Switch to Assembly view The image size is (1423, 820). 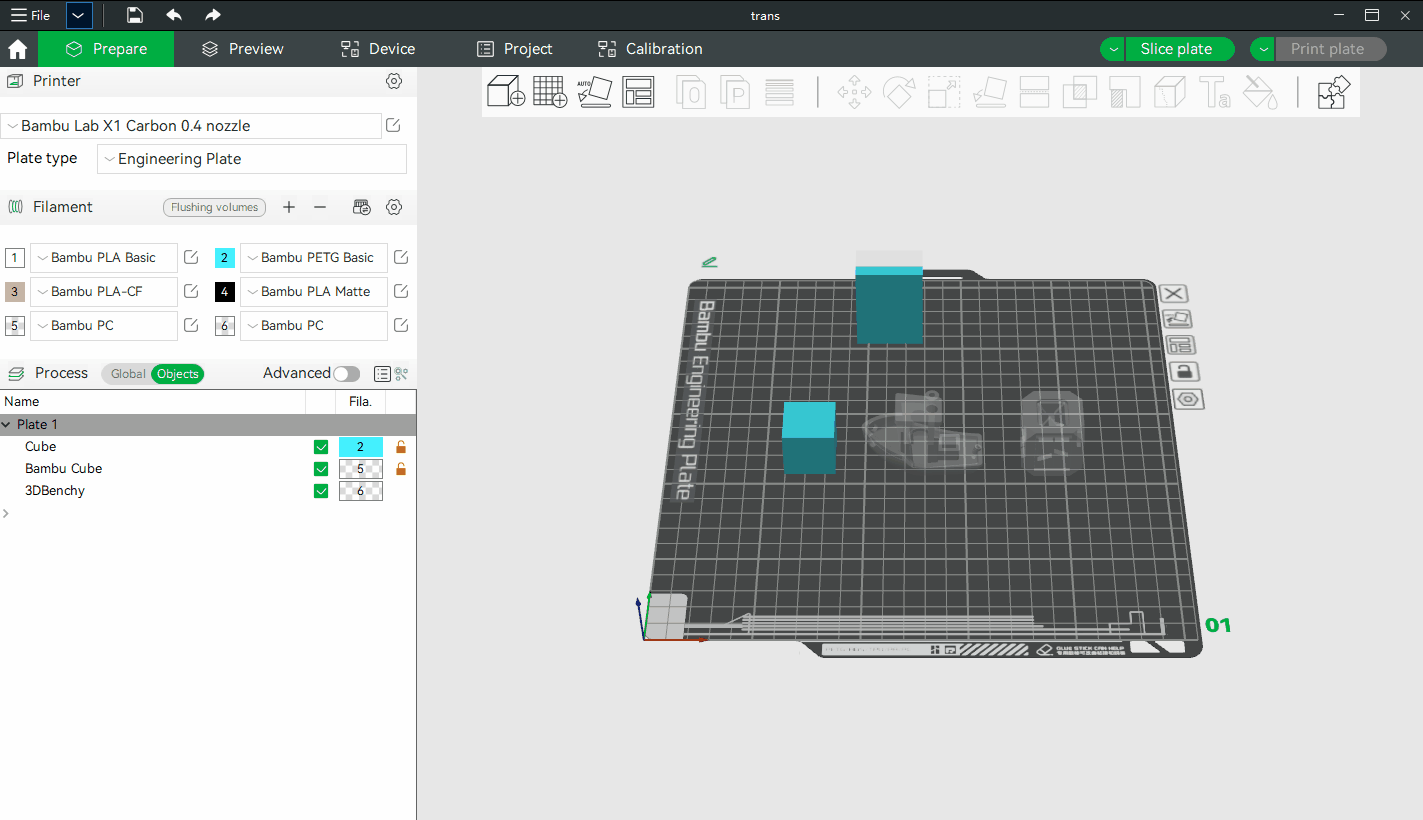[1334, 92]
